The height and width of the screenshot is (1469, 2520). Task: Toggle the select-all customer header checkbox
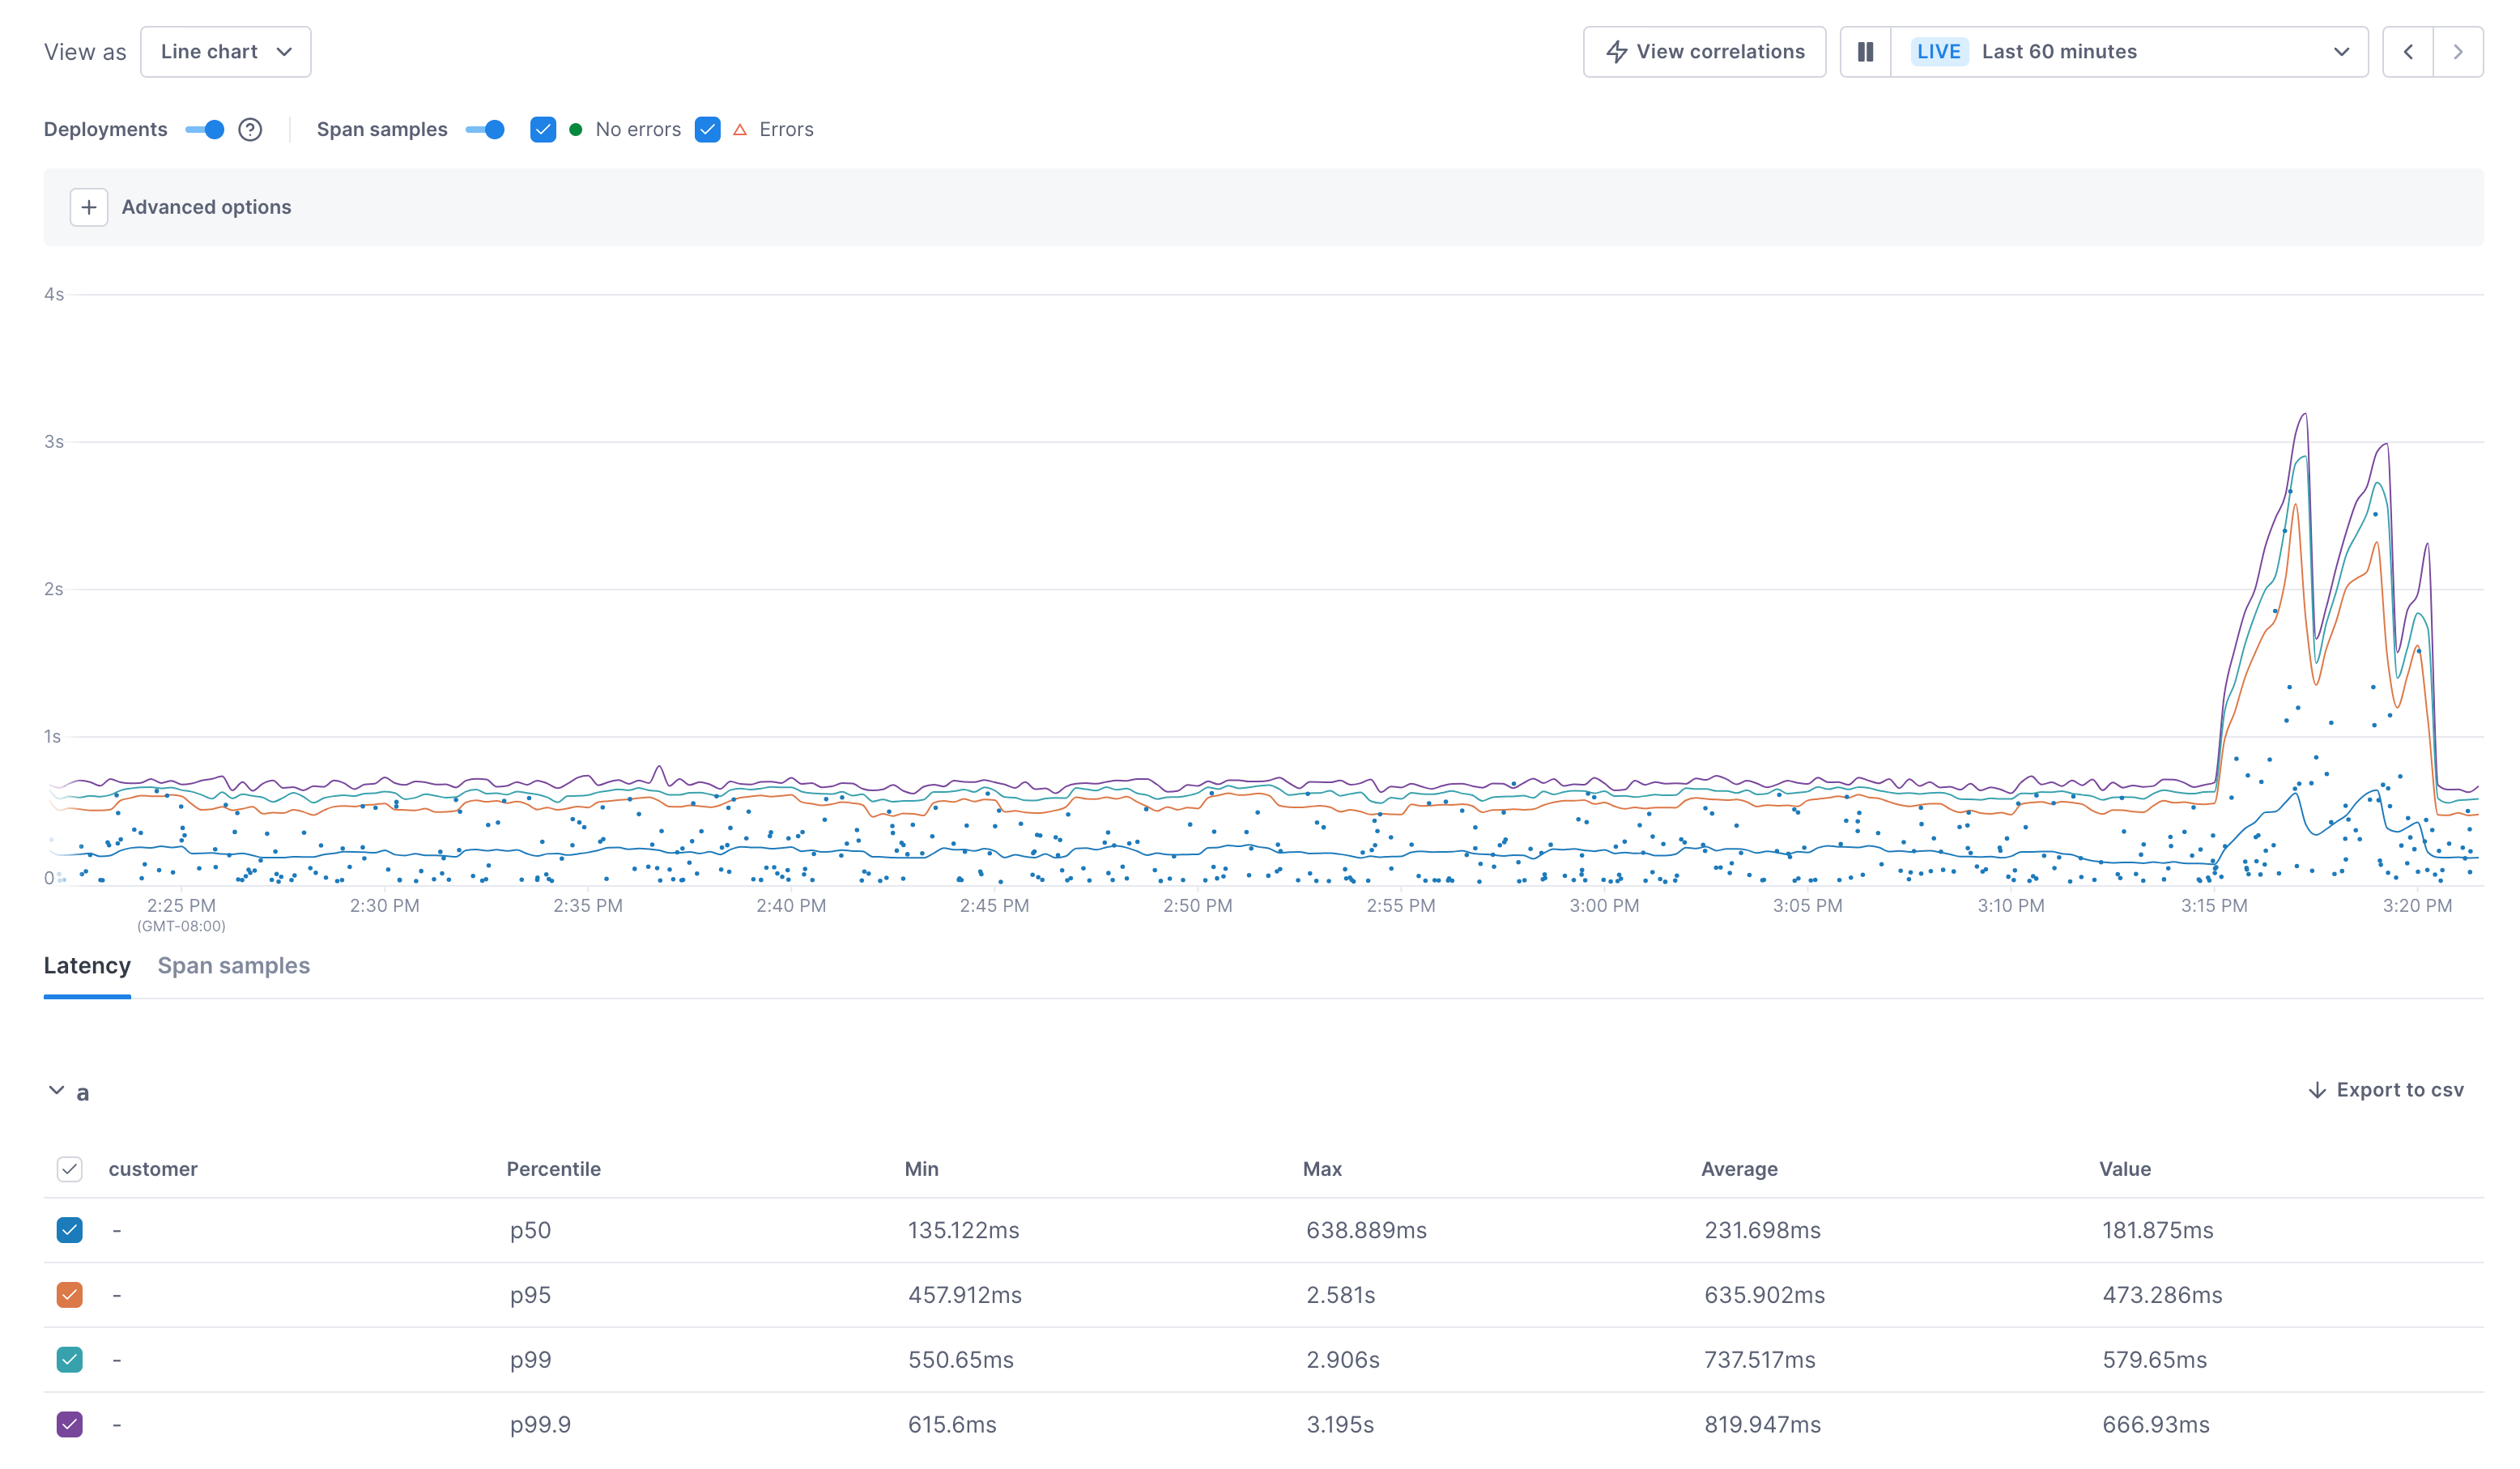[x=70, y=1169]
